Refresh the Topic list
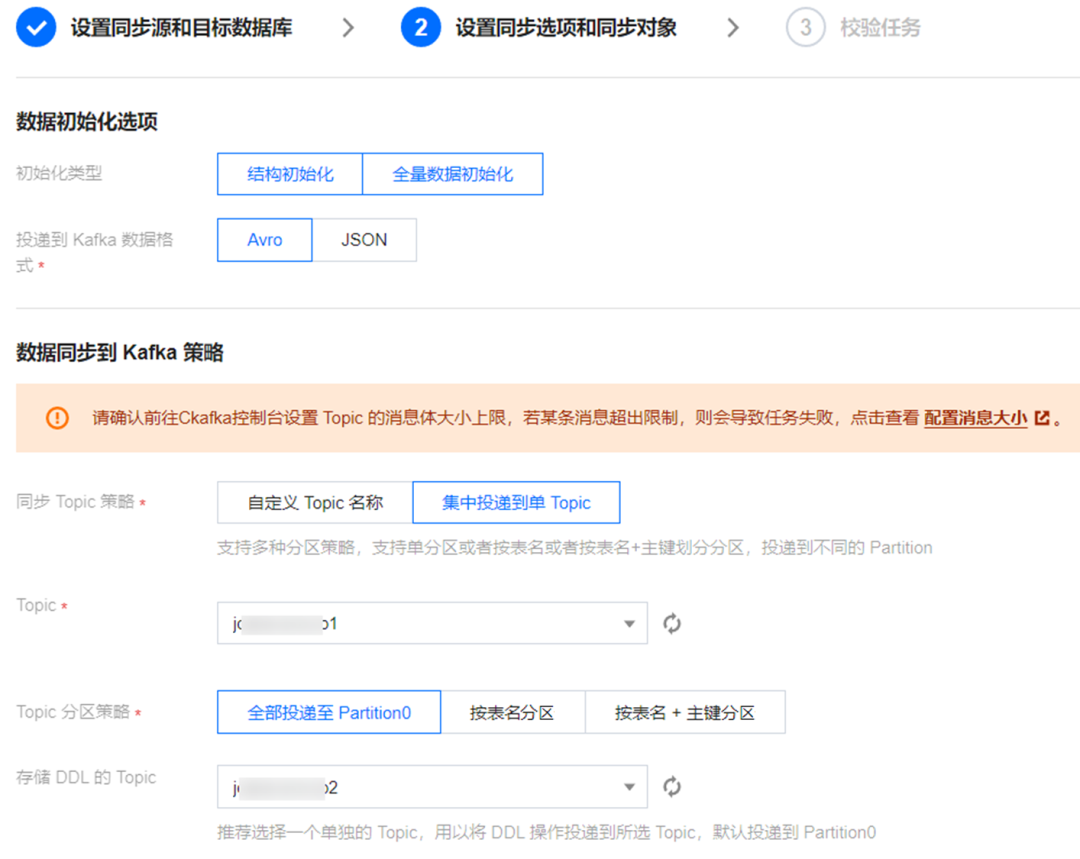The width and height of the screenshot is (1080, 859). tap(672, 623)
